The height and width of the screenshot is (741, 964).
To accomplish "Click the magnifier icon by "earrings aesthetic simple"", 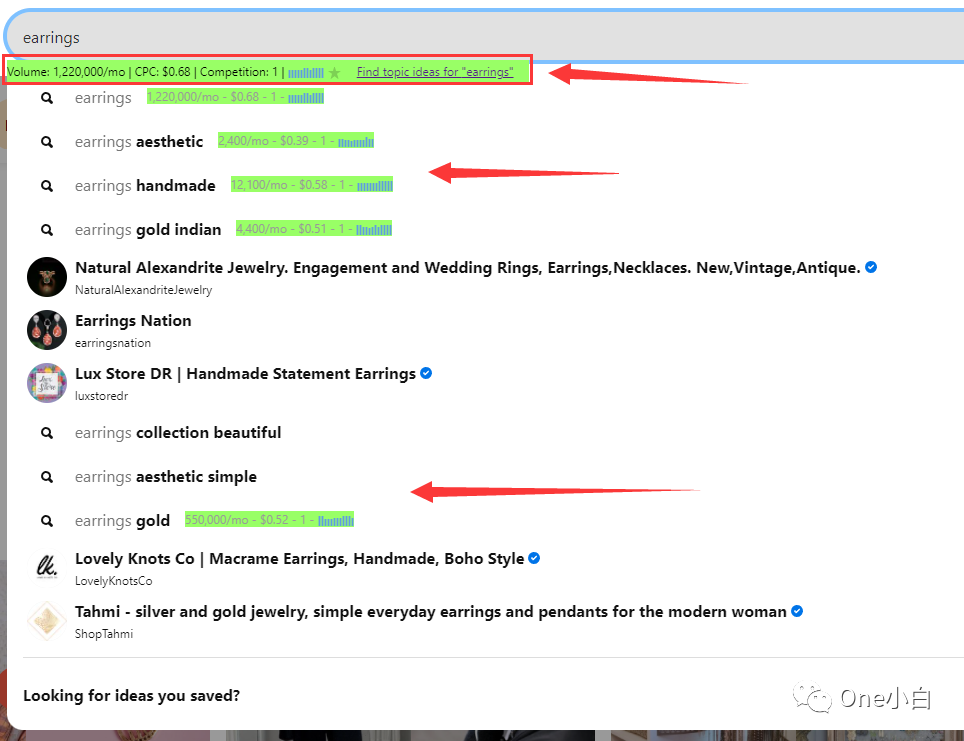I will coord(47,477).
